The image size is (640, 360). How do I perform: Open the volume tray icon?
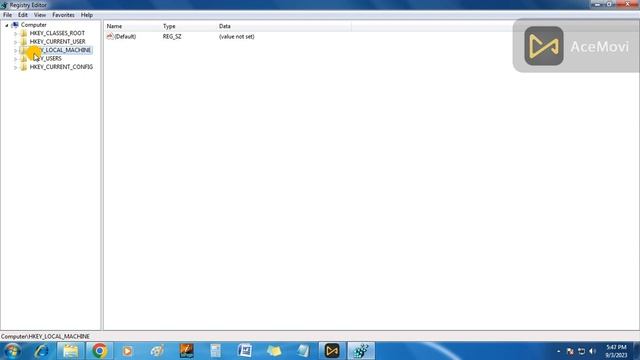(x=593, y=351)
